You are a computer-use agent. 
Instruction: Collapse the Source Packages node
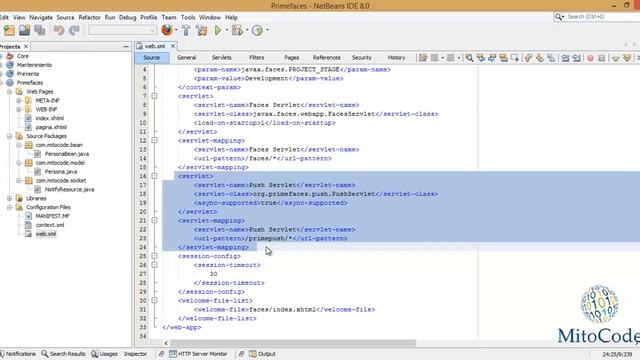click(x=9, y=136)
